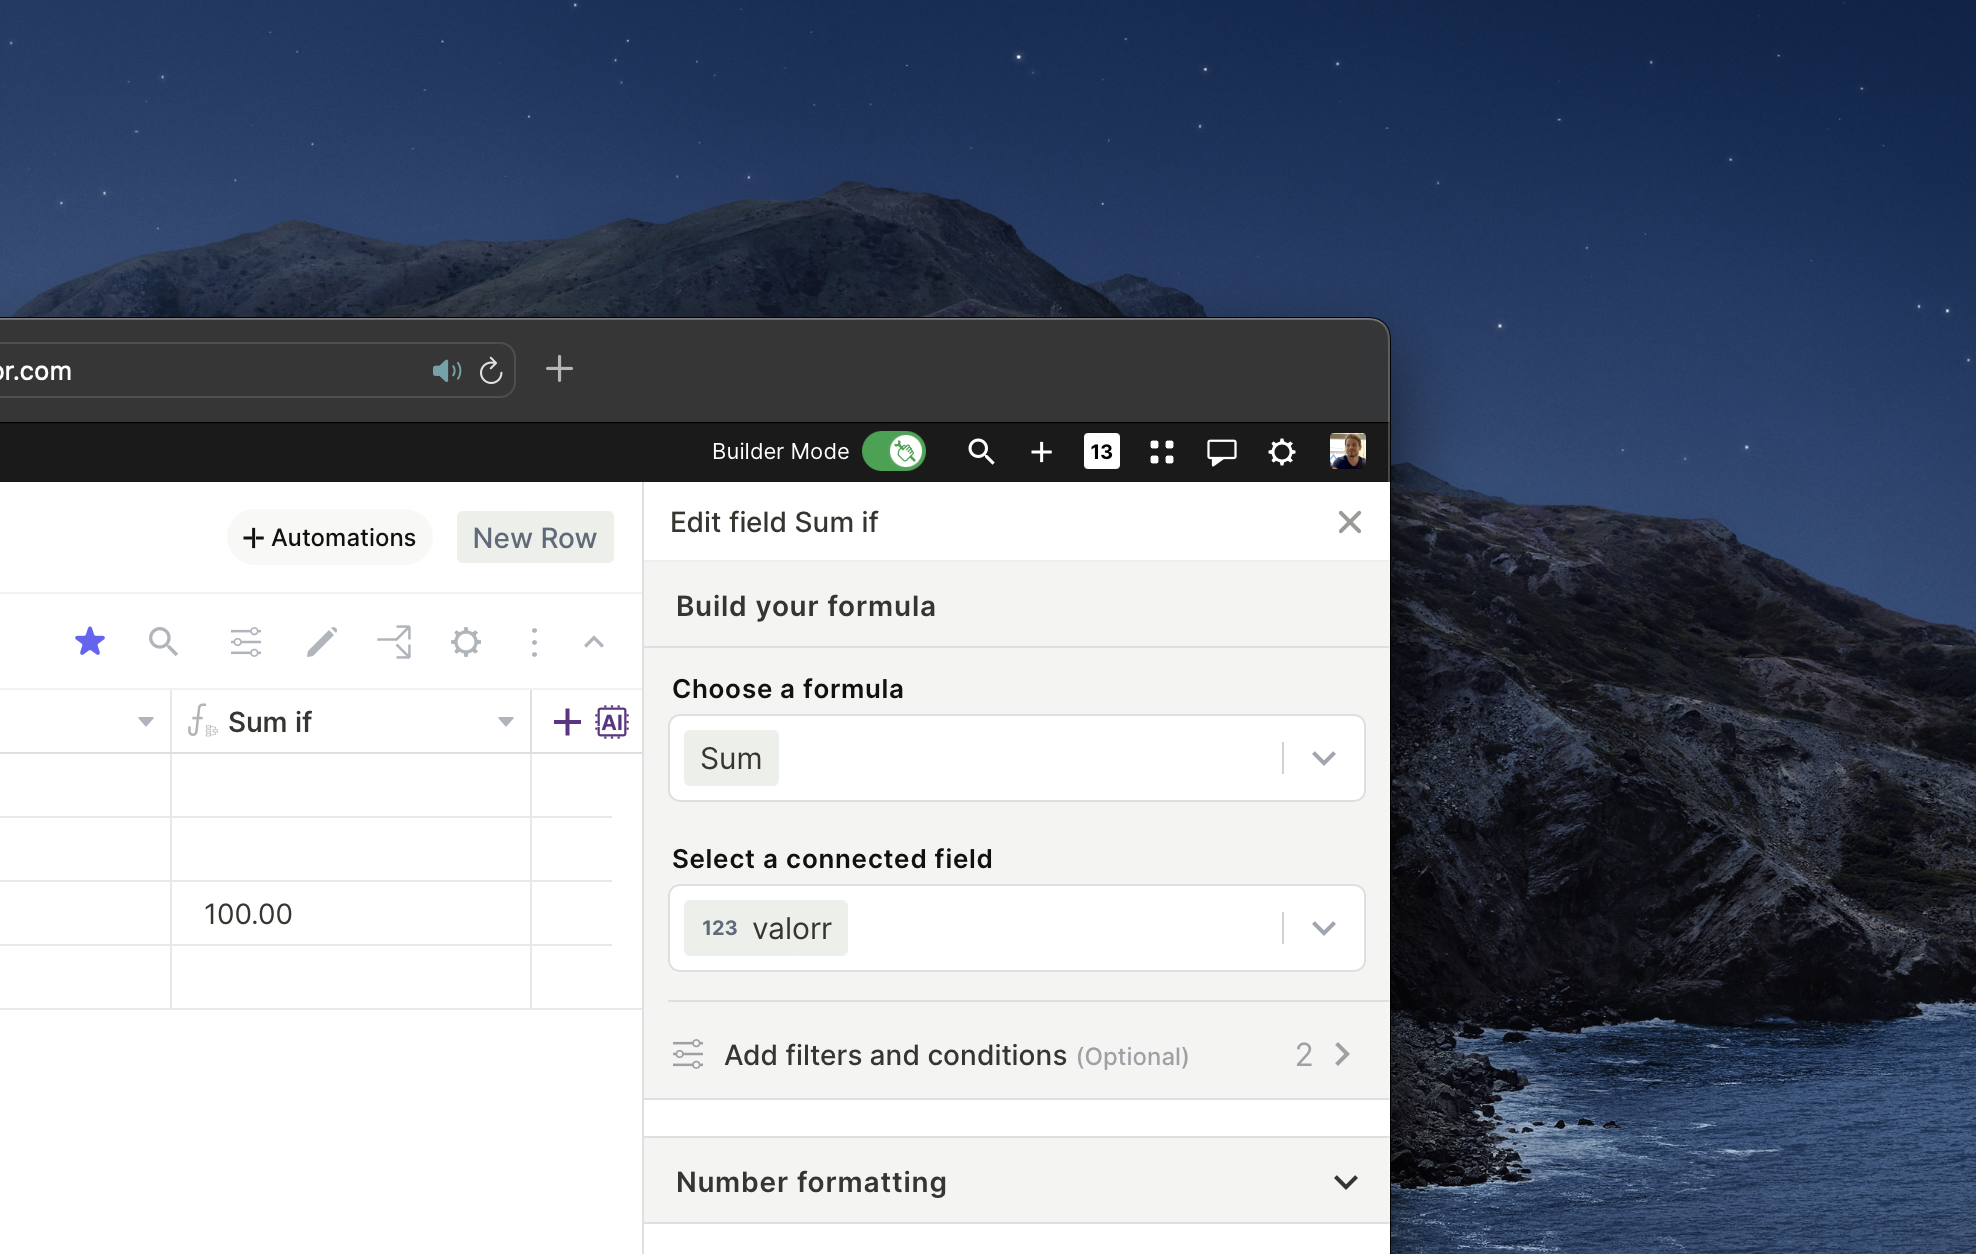Open the AI field generator icon

coord(612,721)
